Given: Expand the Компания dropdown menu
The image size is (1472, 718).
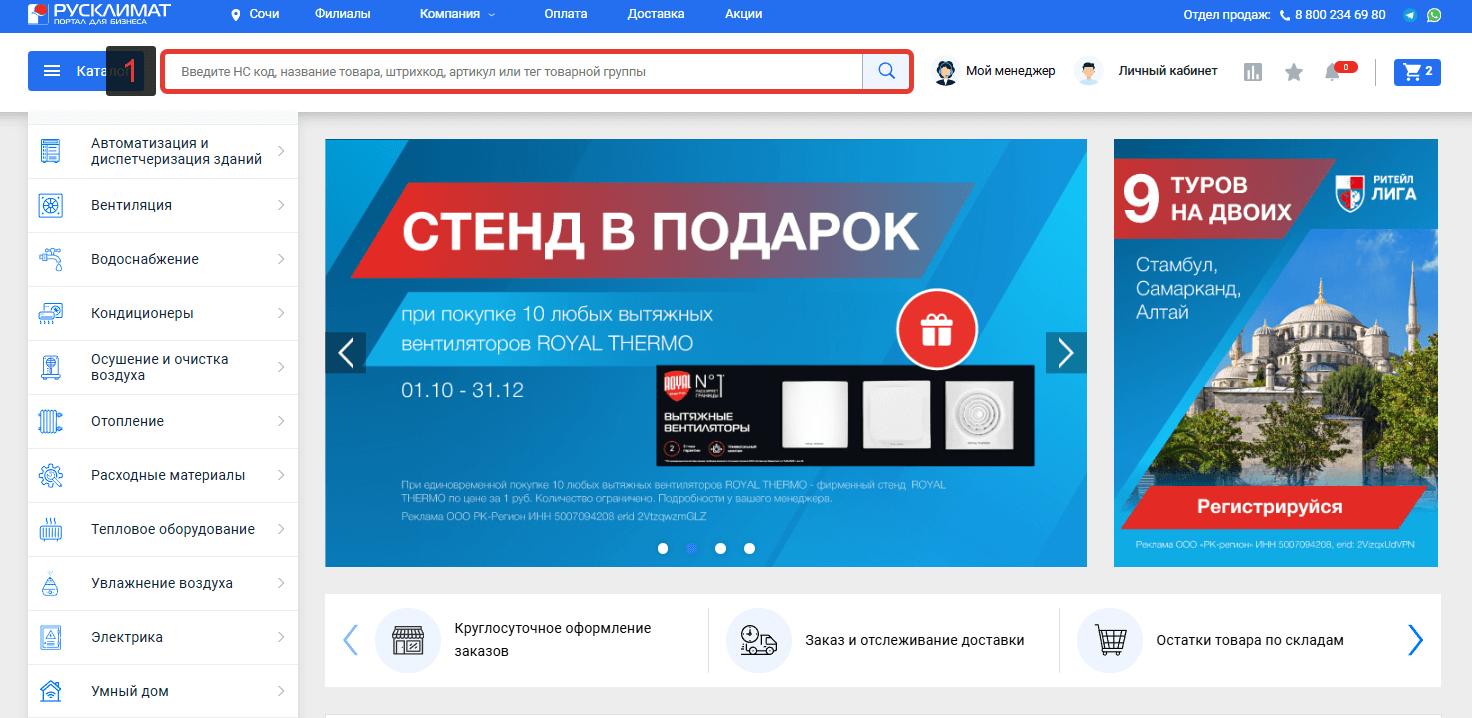Looking at the screenshot, I should (x=457, y=14).
